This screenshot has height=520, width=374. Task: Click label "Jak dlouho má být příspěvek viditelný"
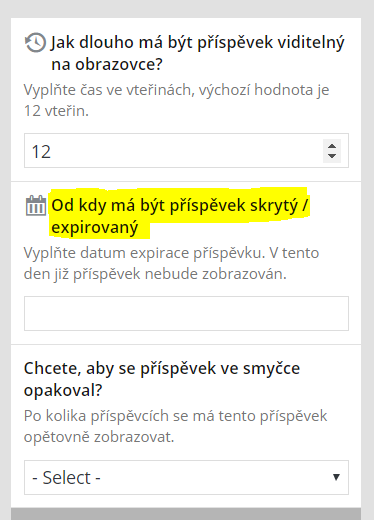tap(198, 43)
